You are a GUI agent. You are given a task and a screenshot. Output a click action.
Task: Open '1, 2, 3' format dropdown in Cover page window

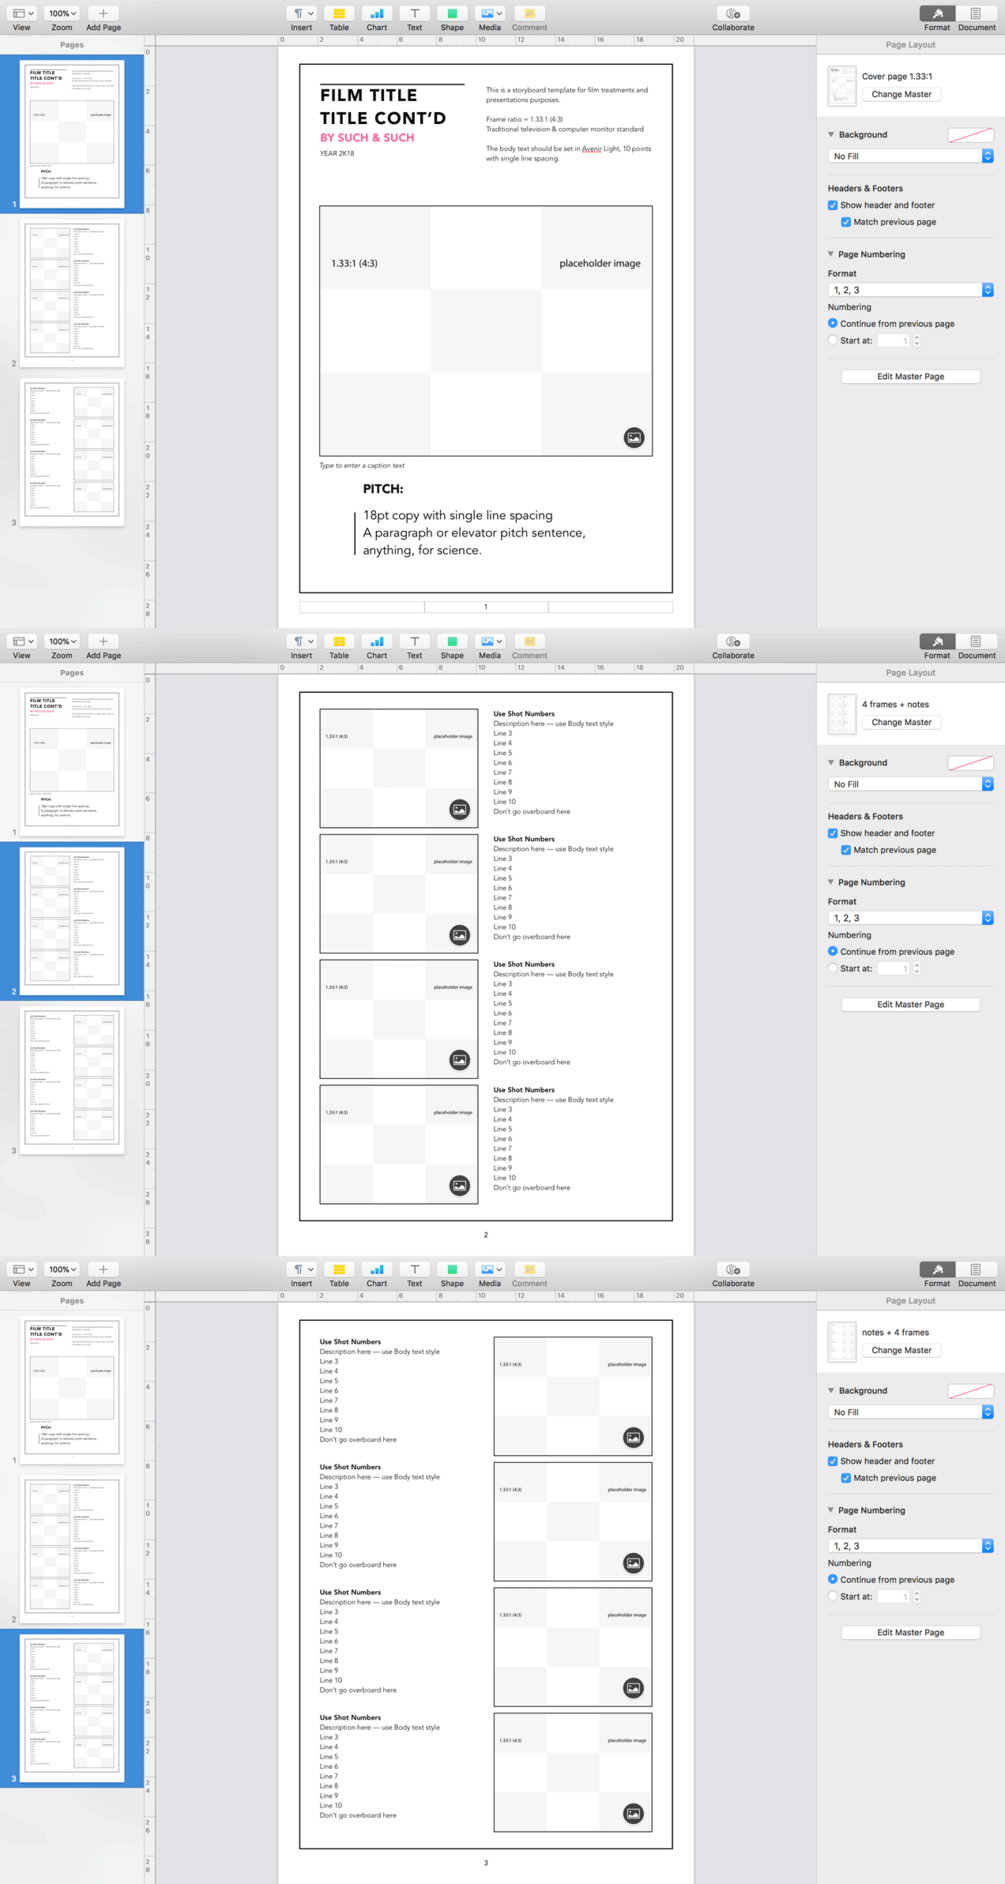click(911, 290)
